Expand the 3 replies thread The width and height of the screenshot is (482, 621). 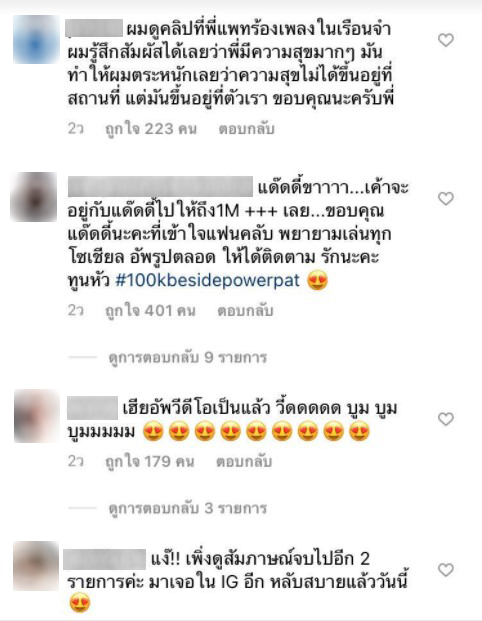point(188,508)
